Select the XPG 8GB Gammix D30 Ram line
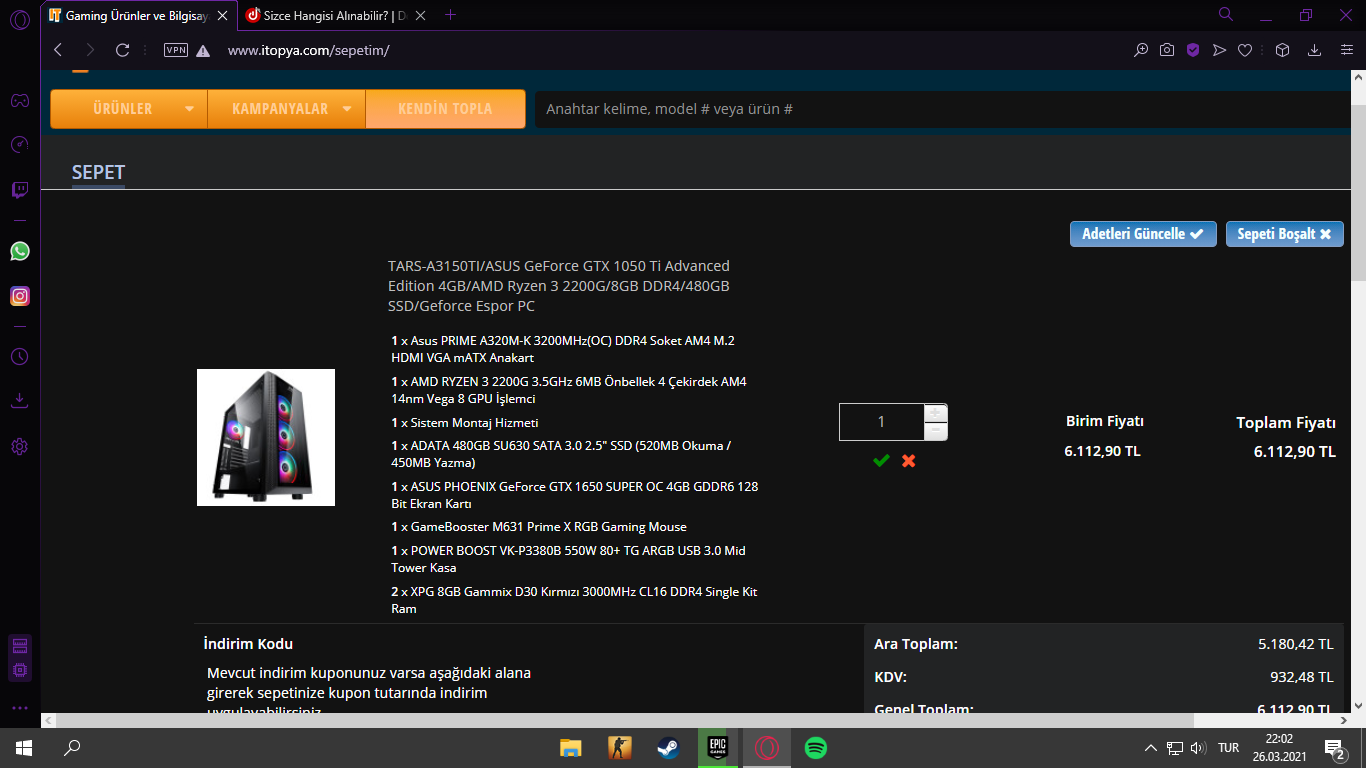Screen dimensions: 1366x768 pos(574,600)
